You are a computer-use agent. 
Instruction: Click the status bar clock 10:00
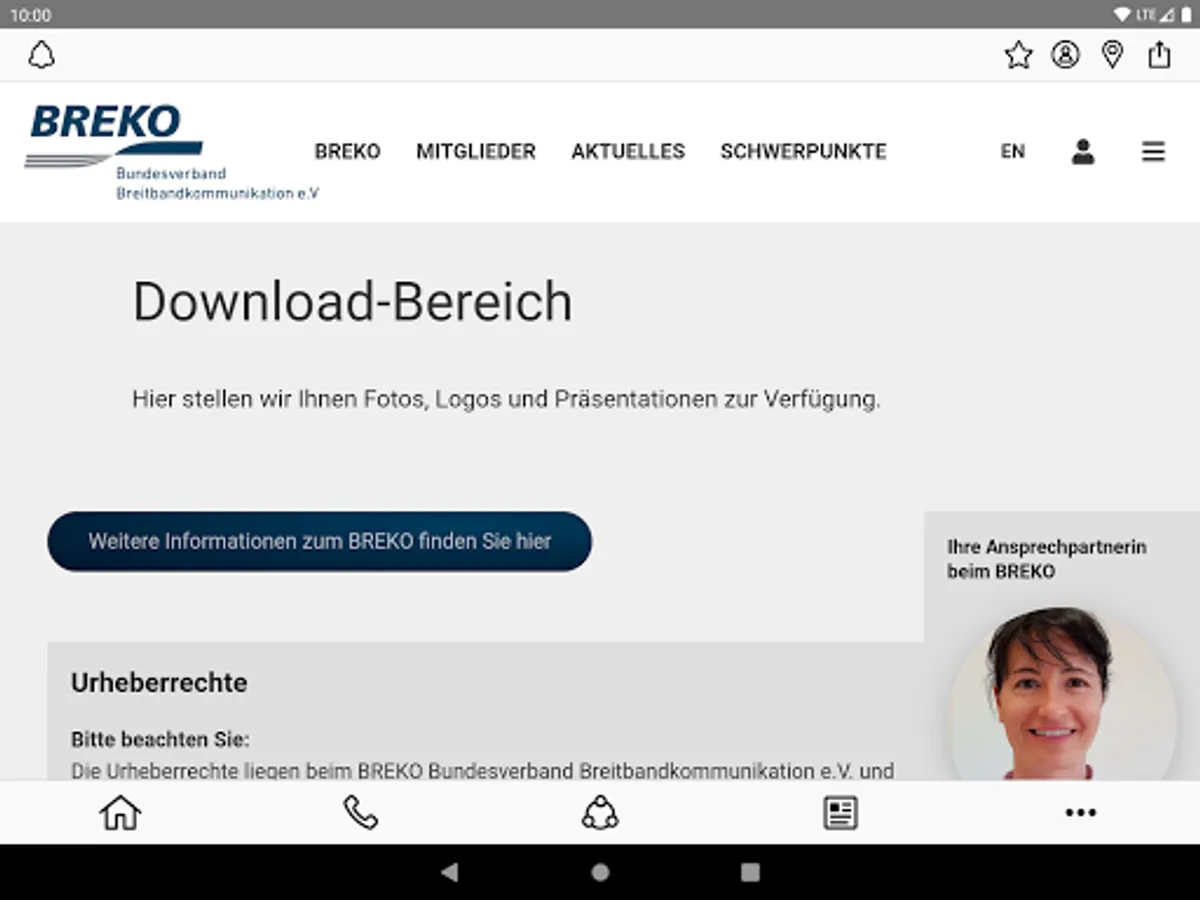pos(30,15)
